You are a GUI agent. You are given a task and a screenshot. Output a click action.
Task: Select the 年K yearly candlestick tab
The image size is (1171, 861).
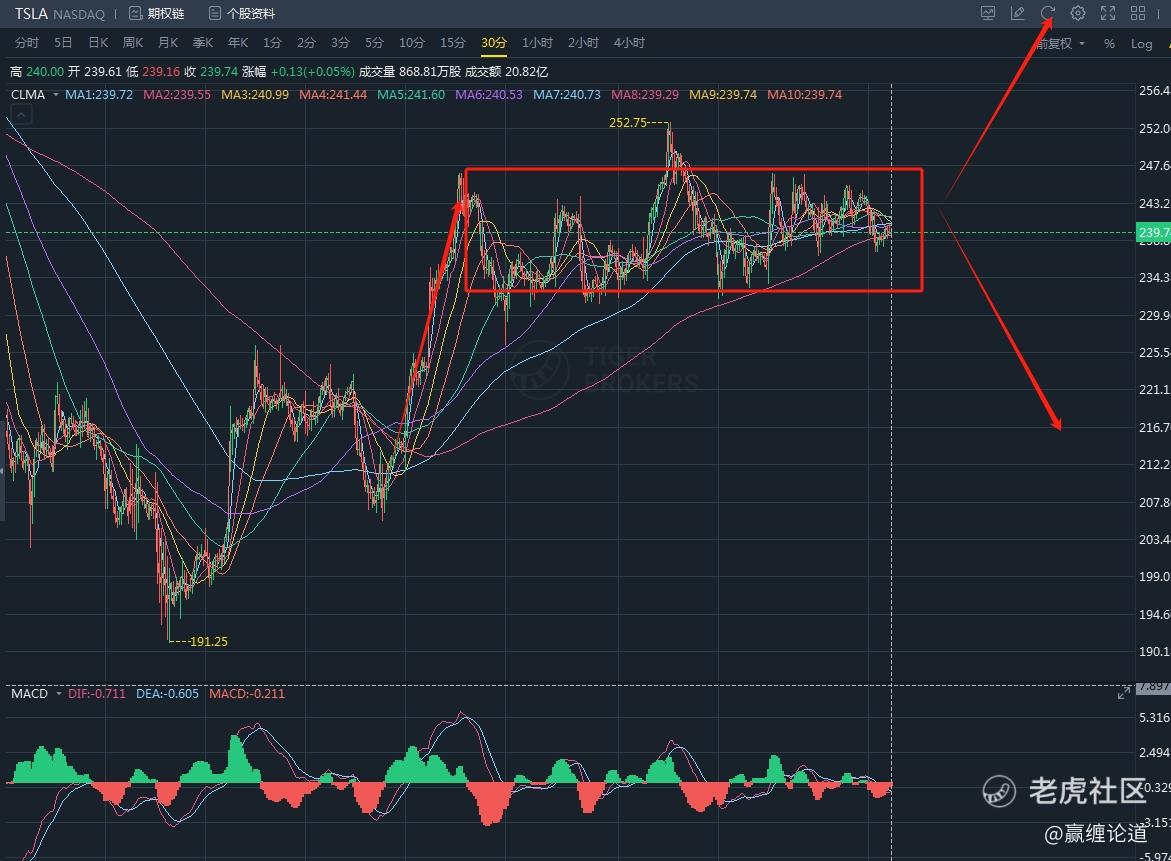click(x=238, y=43)
